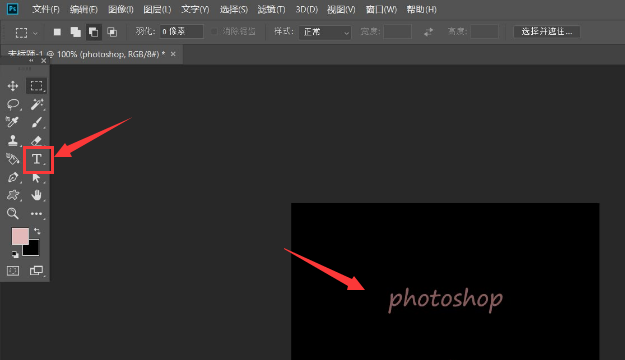Activate the Clone Stamp tool
625x360 pixels.
click(x=13, y=140)
